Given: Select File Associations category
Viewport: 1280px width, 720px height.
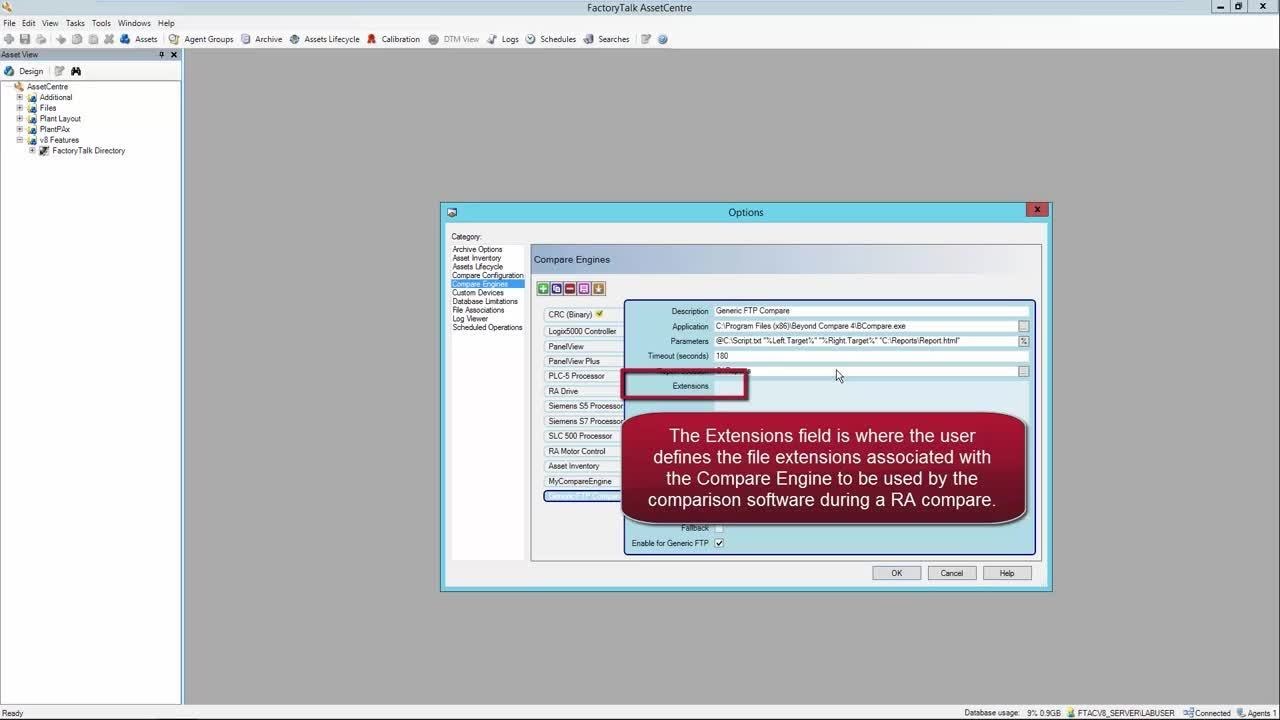Looking at the screenshot, I should [478, 310].
